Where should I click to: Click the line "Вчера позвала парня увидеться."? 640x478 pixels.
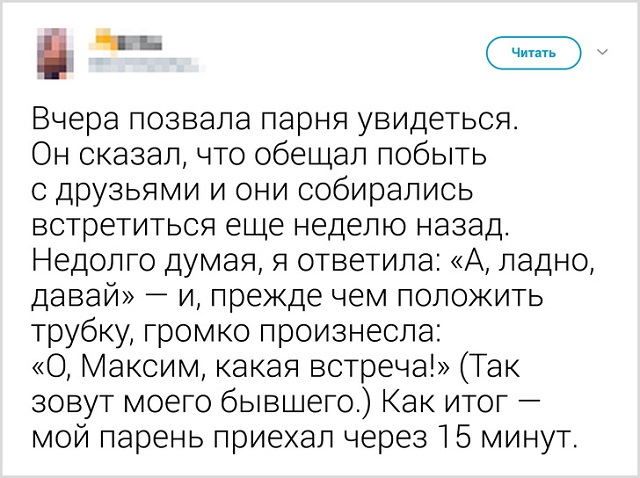pos(277,124)
